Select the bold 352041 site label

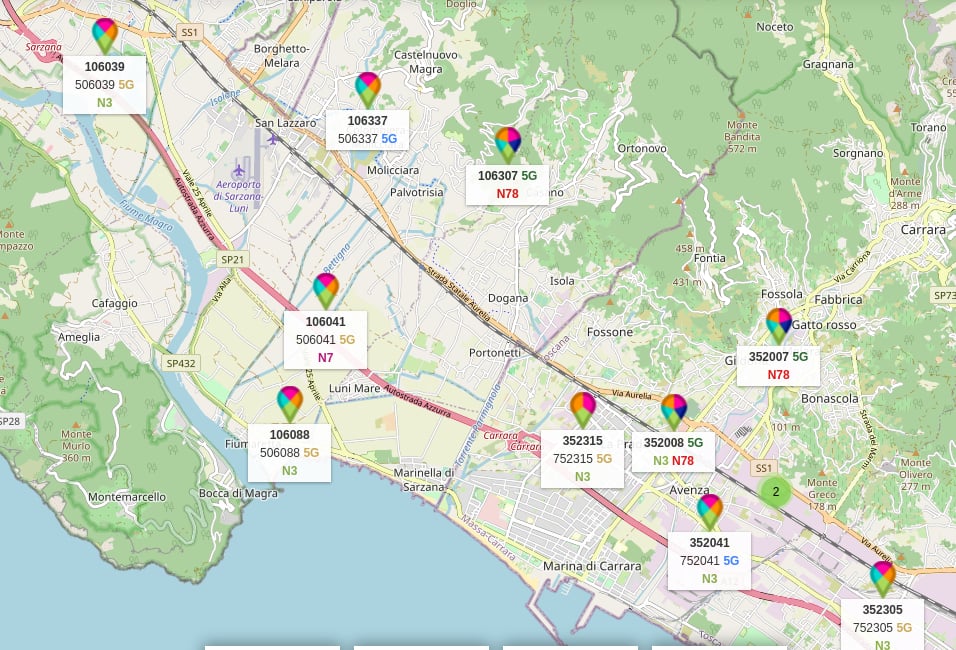pyautogui.click(x=710, y=543)
